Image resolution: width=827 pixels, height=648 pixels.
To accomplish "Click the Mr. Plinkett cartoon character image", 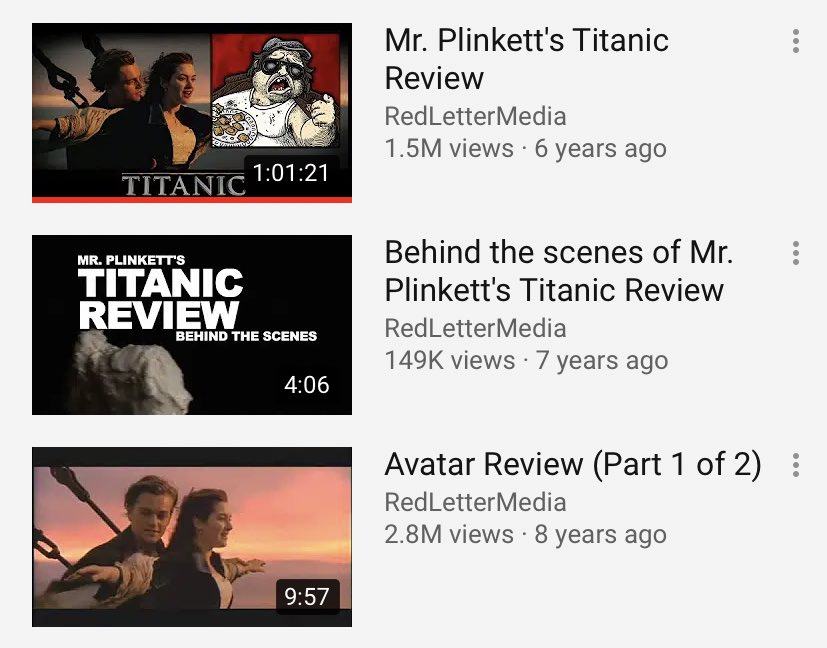I will [276, 91].
